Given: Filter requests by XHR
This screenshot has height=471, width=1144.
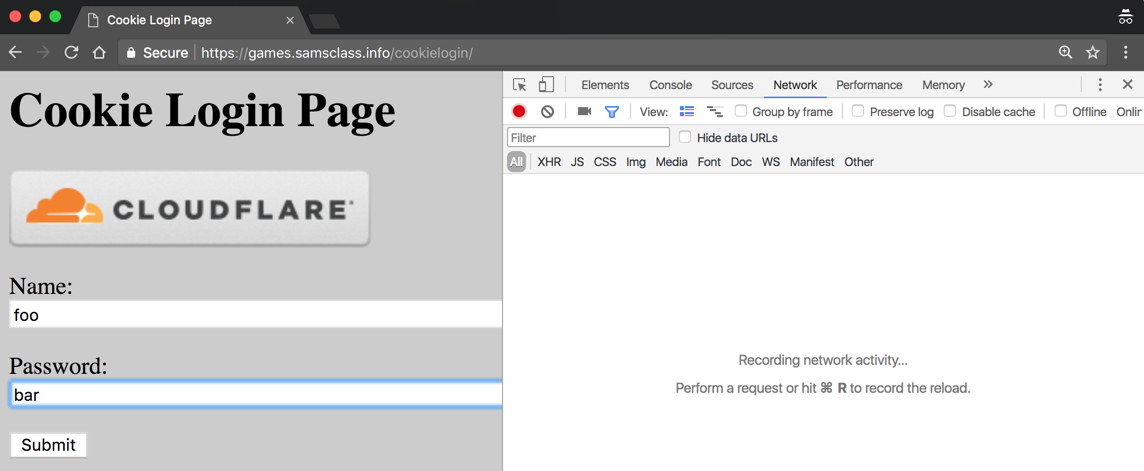Looking at the screenshot, I should tap(549, 162).
